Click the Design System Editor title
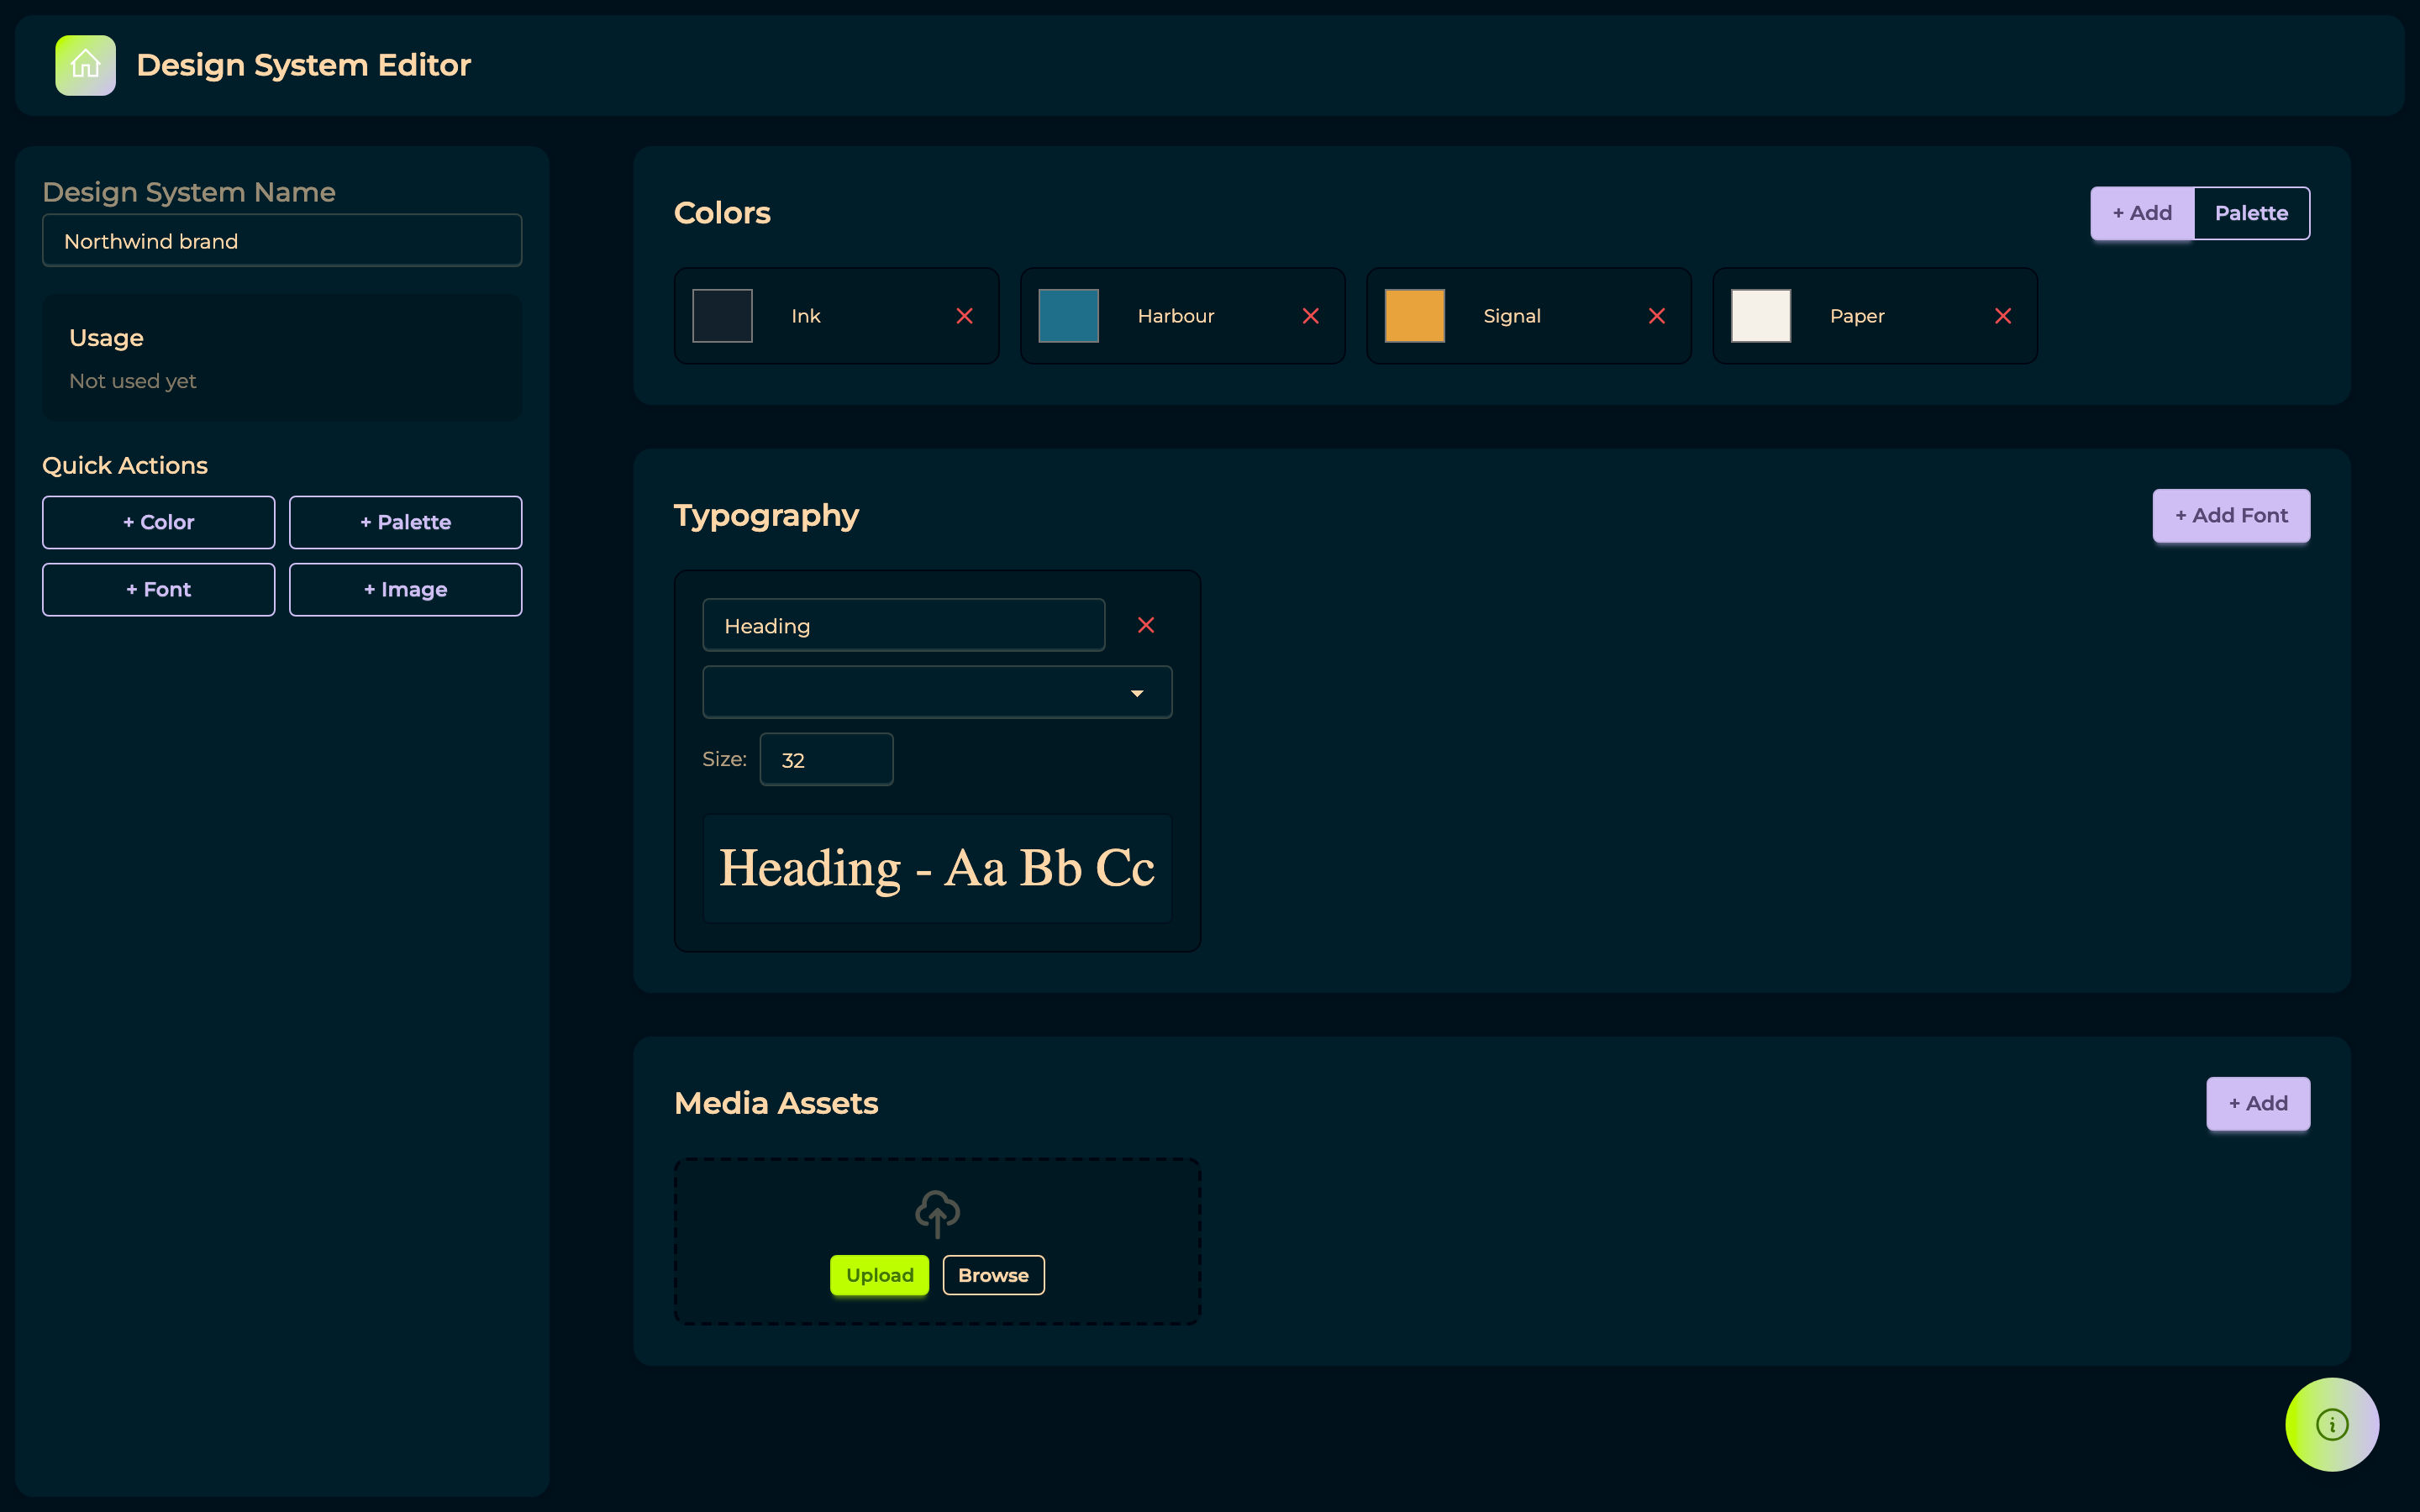 [303, 65]
